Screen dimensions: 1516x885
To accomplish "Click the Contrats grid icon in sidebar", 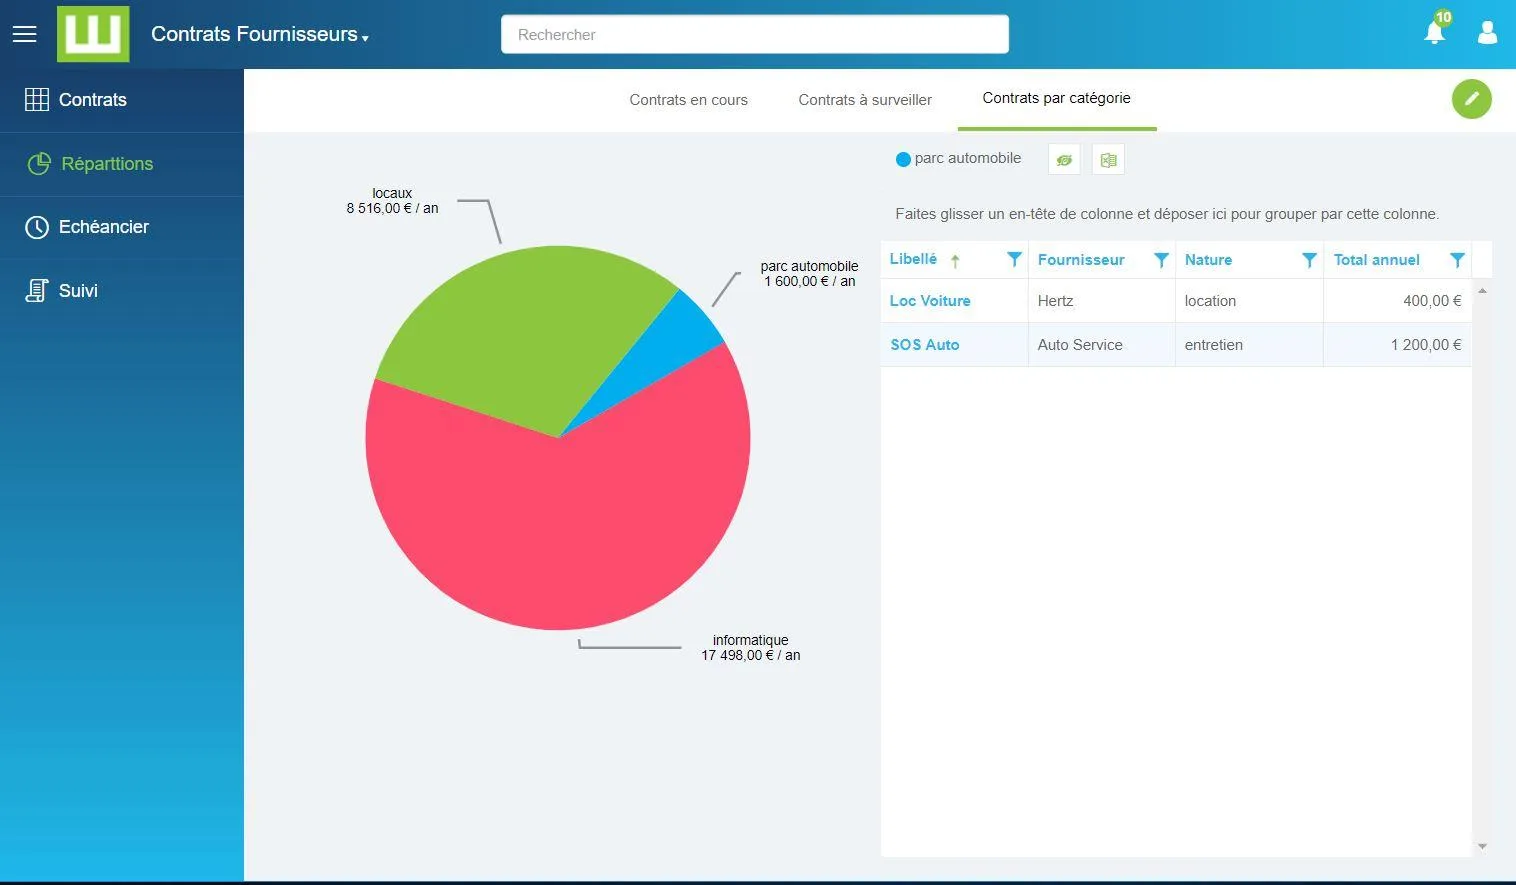I will [37, 99].
